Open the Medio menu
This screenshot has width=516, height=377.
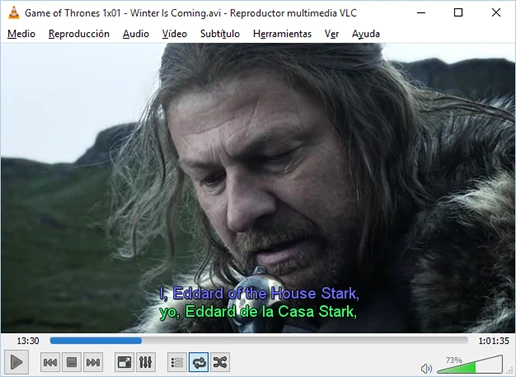tap(21, 34)
